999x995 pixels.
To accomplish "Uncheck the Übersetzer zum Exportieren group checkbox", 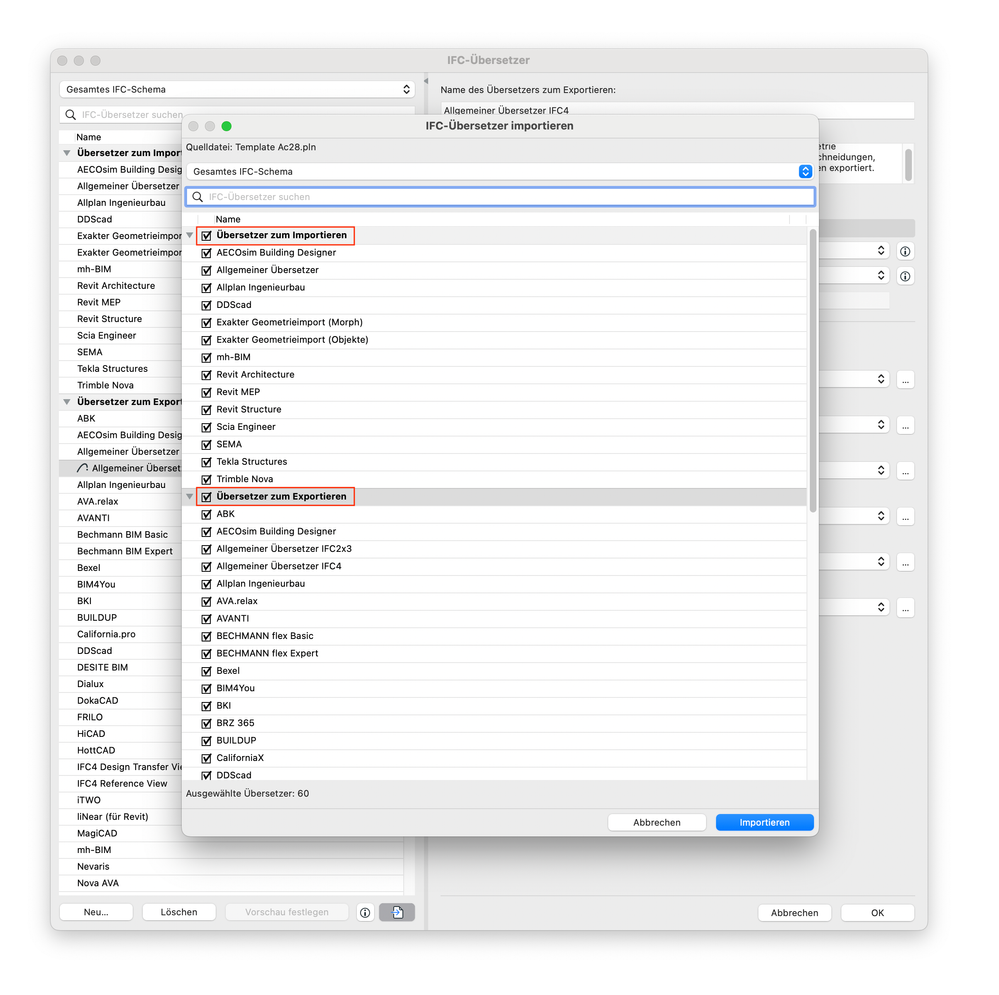I will pos(206,497).
